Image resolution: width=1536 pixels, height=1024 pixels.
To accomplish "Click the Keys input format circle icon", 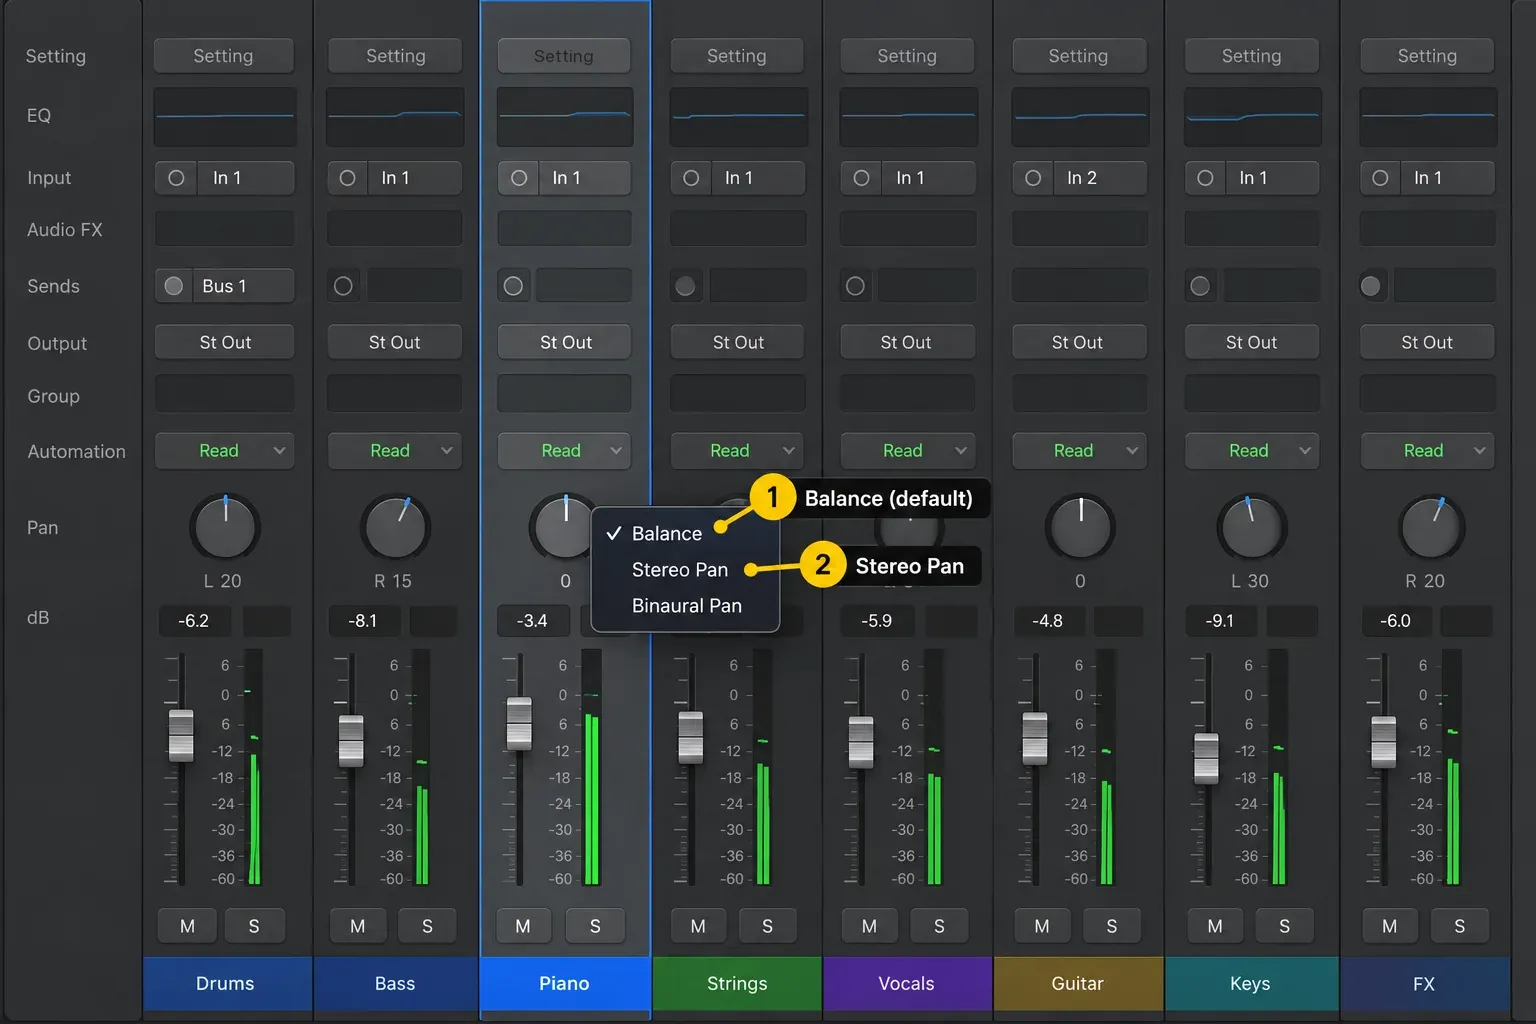I will pyautogui.click(x=1205, y=178).
